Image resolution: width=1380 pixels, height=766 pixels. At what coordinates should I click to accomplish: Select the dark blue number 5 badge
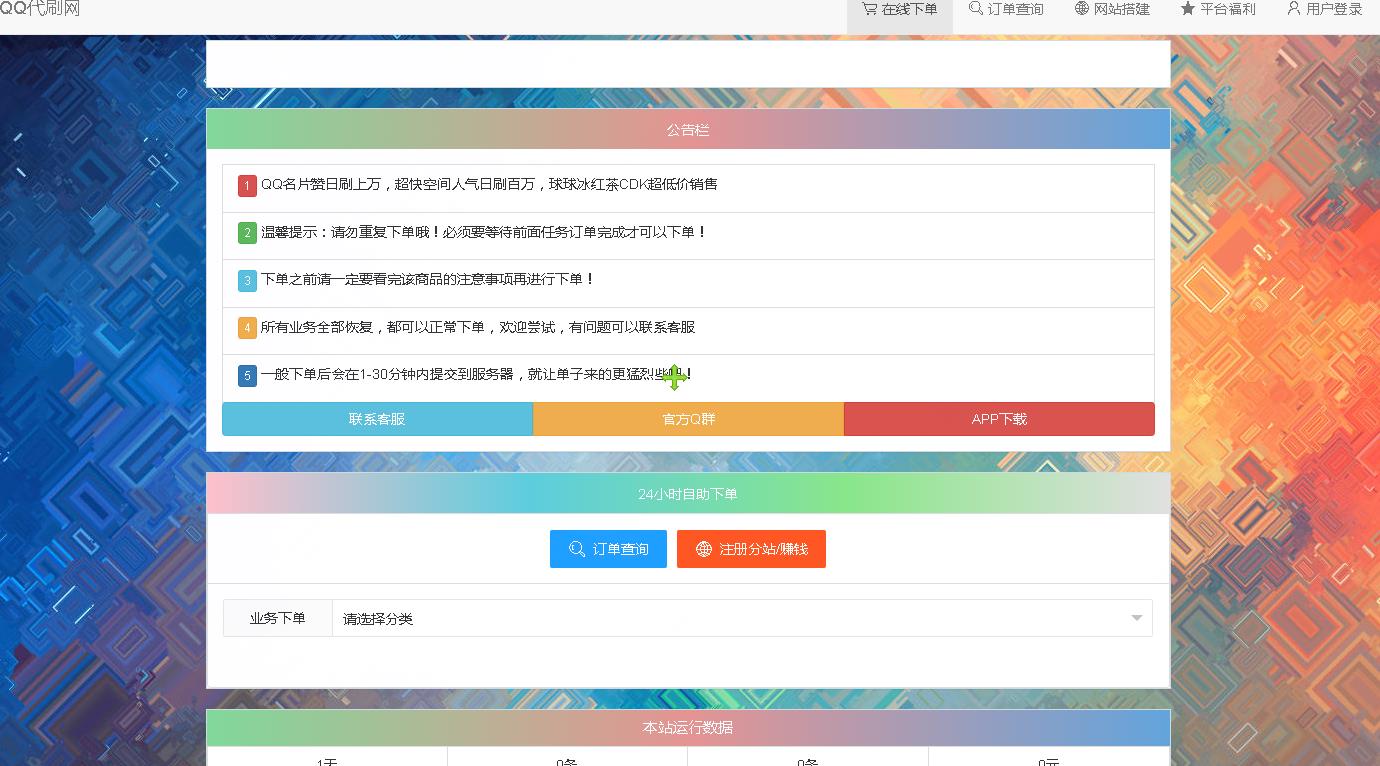point(247,376)
